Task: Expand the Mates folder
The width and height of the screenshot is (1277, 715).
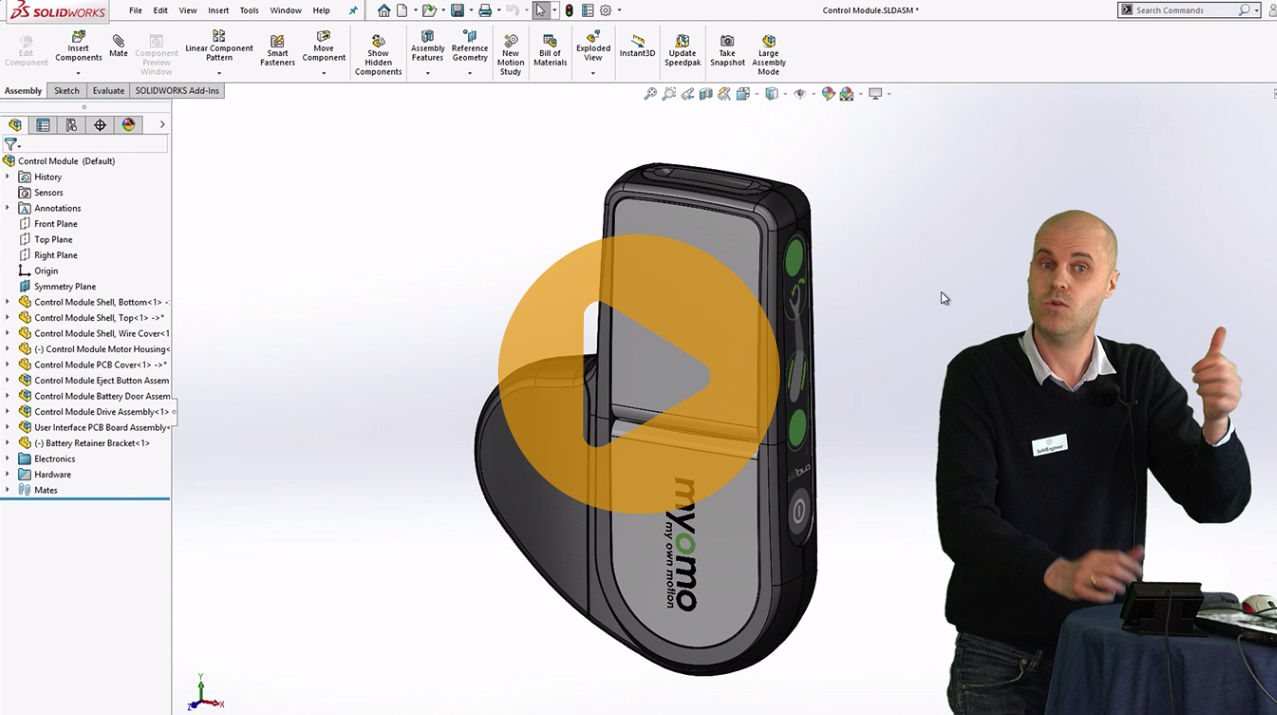Action: pos(8,490)
